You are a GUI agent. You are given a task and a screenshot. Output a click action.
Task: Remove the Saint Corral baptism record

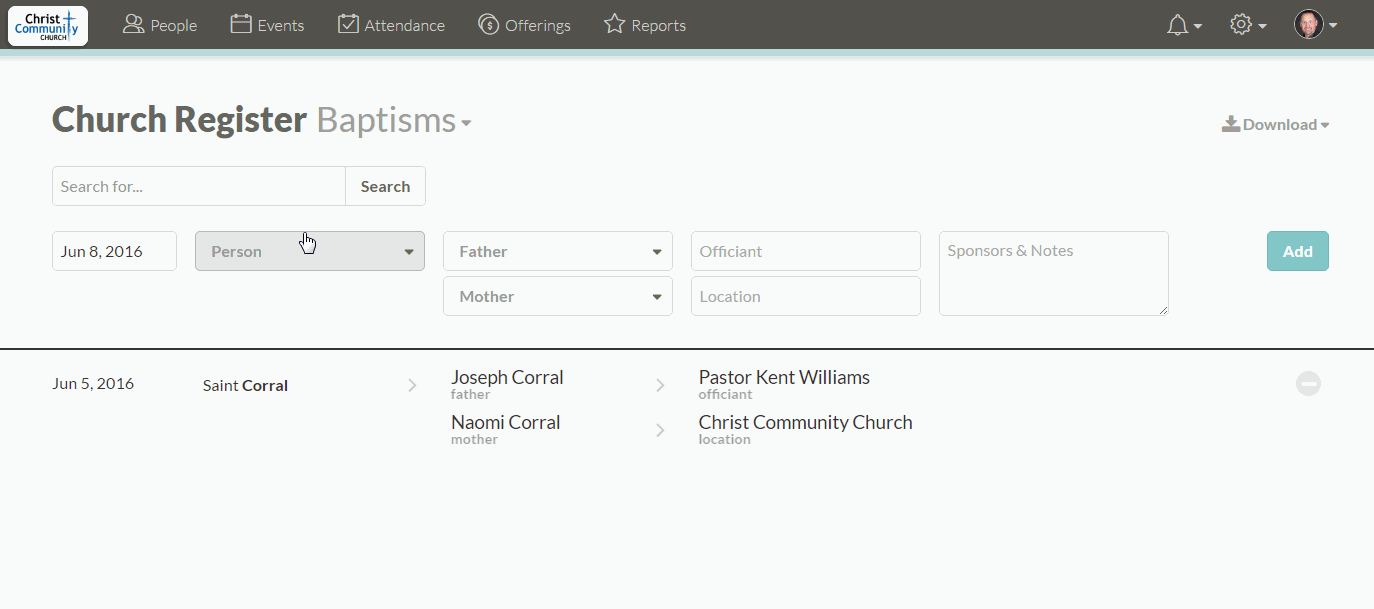[1308, 384]
